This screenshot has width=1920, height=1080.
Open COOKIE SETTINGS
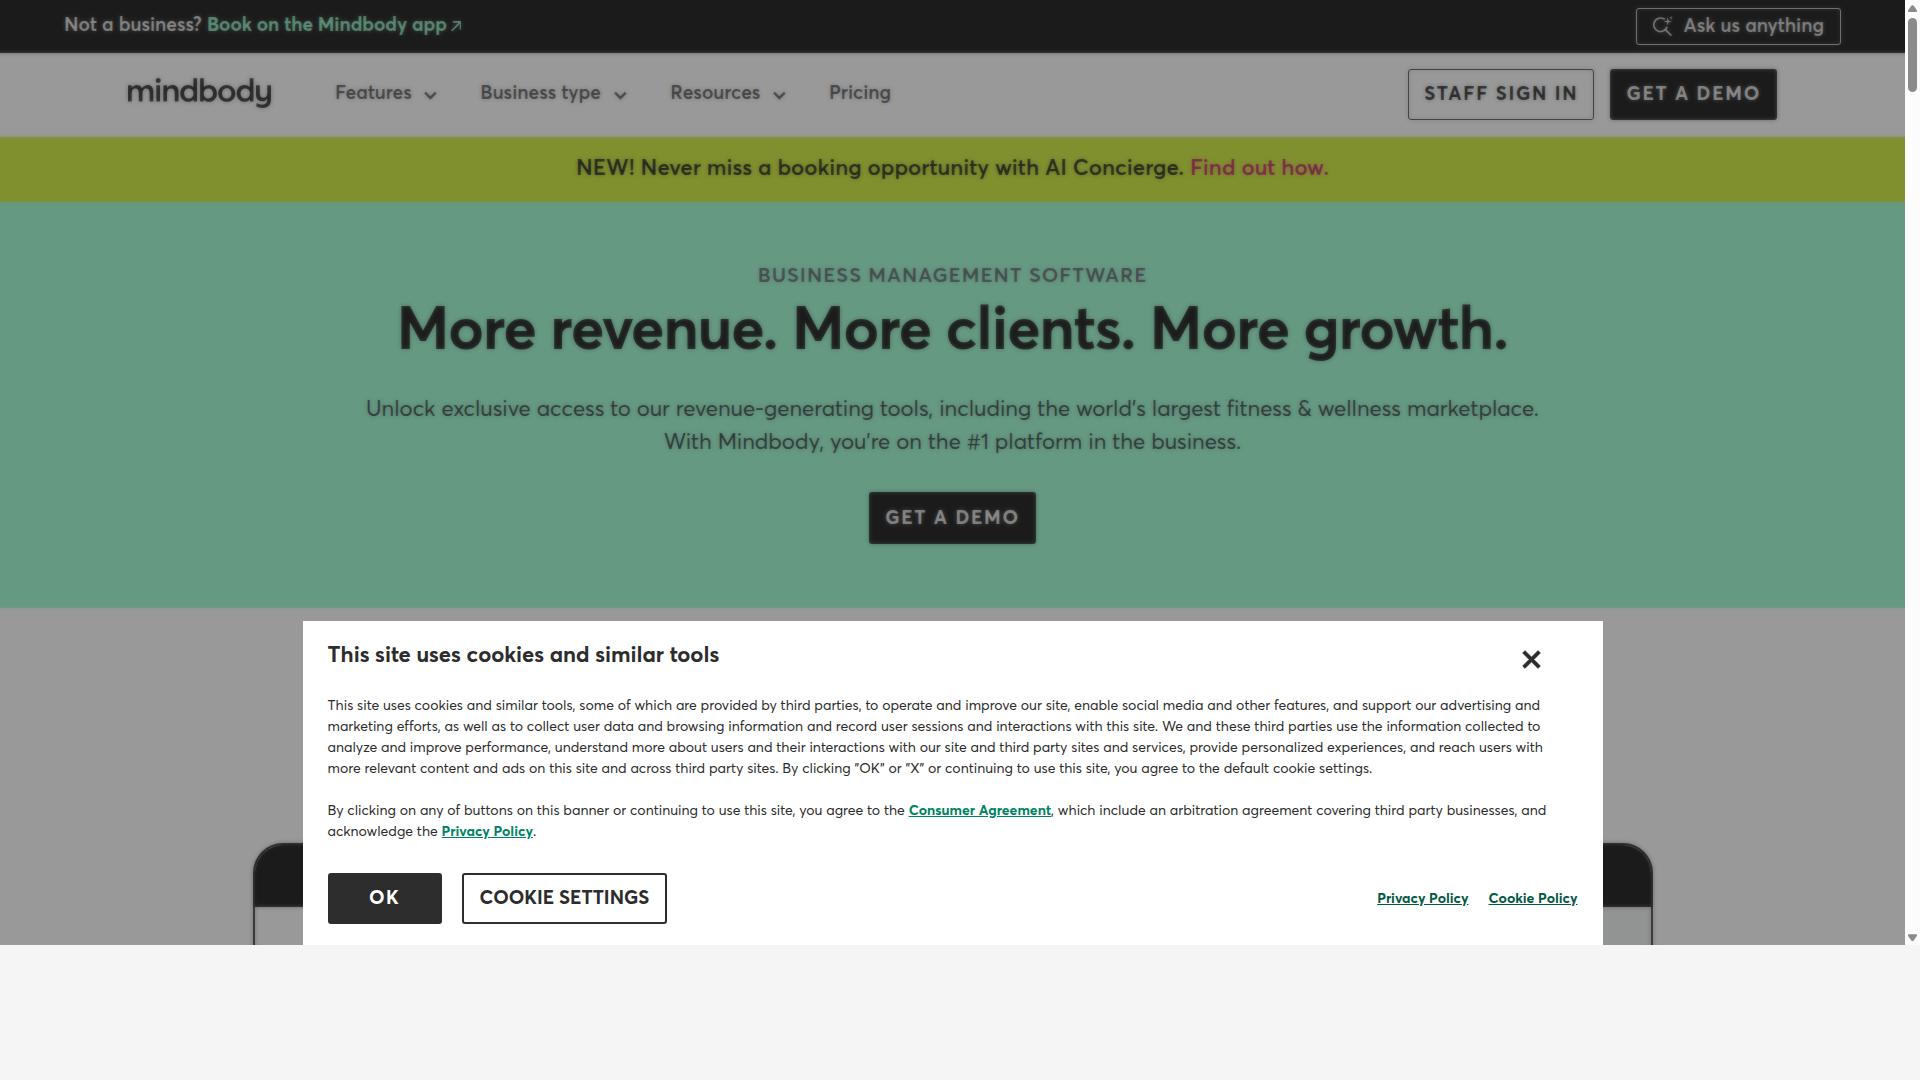(564, 898)
